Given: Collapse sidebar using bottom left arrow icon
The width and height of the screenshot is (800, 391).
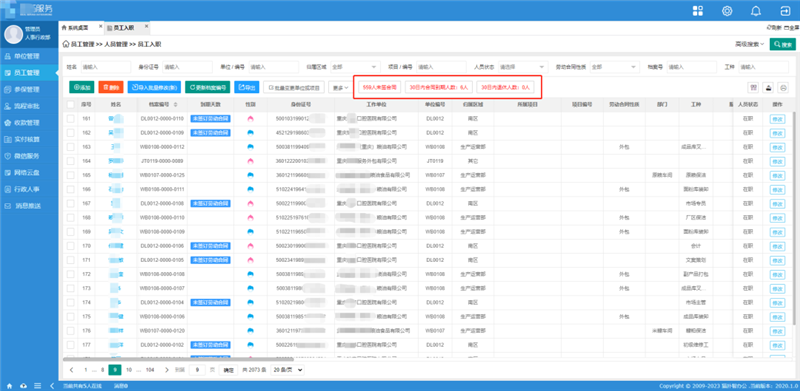Looking at the screenshot, I should 52,385.
